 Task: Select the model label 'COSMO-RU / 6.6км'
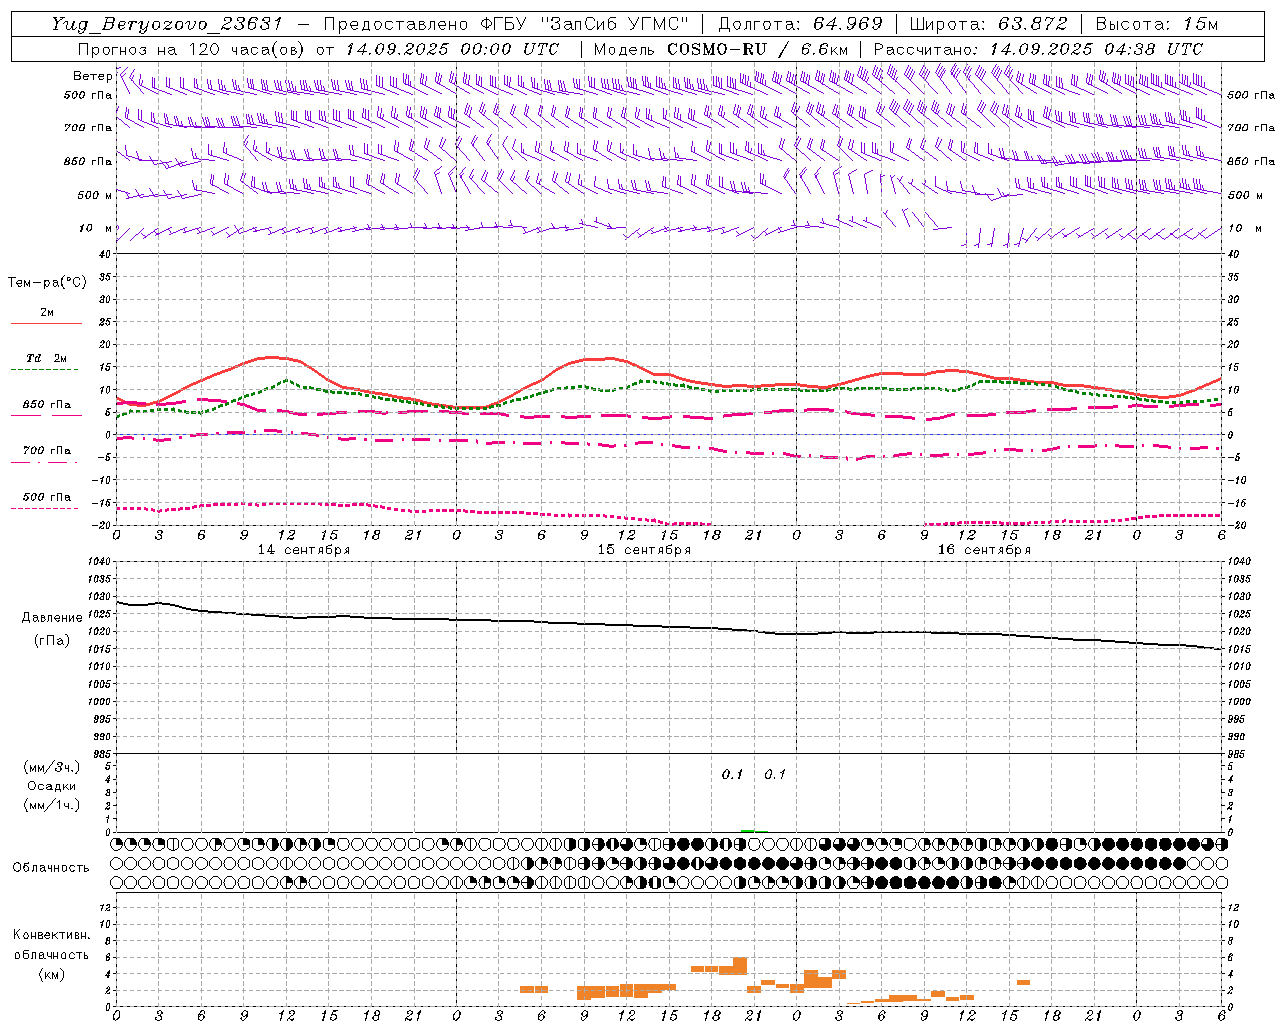point(758,49)
